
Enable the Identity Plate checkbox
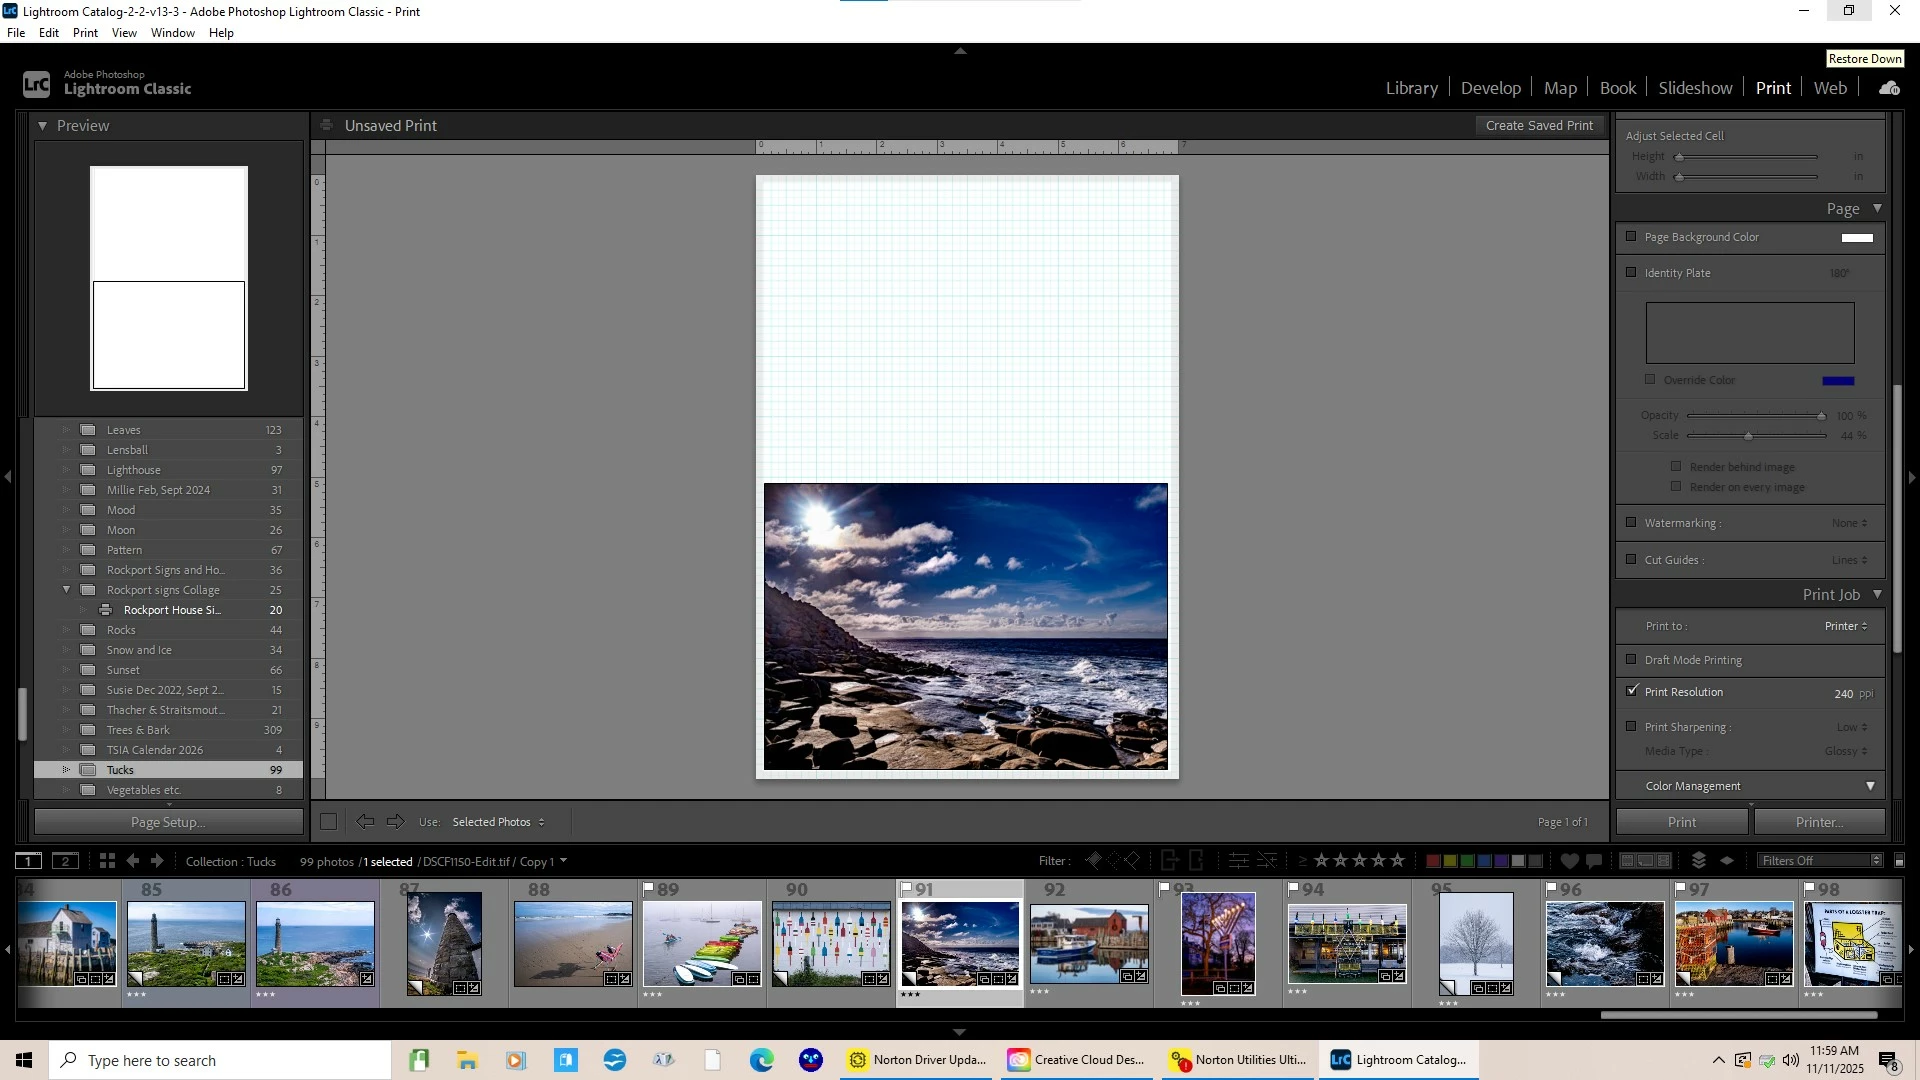(1631, 273)
